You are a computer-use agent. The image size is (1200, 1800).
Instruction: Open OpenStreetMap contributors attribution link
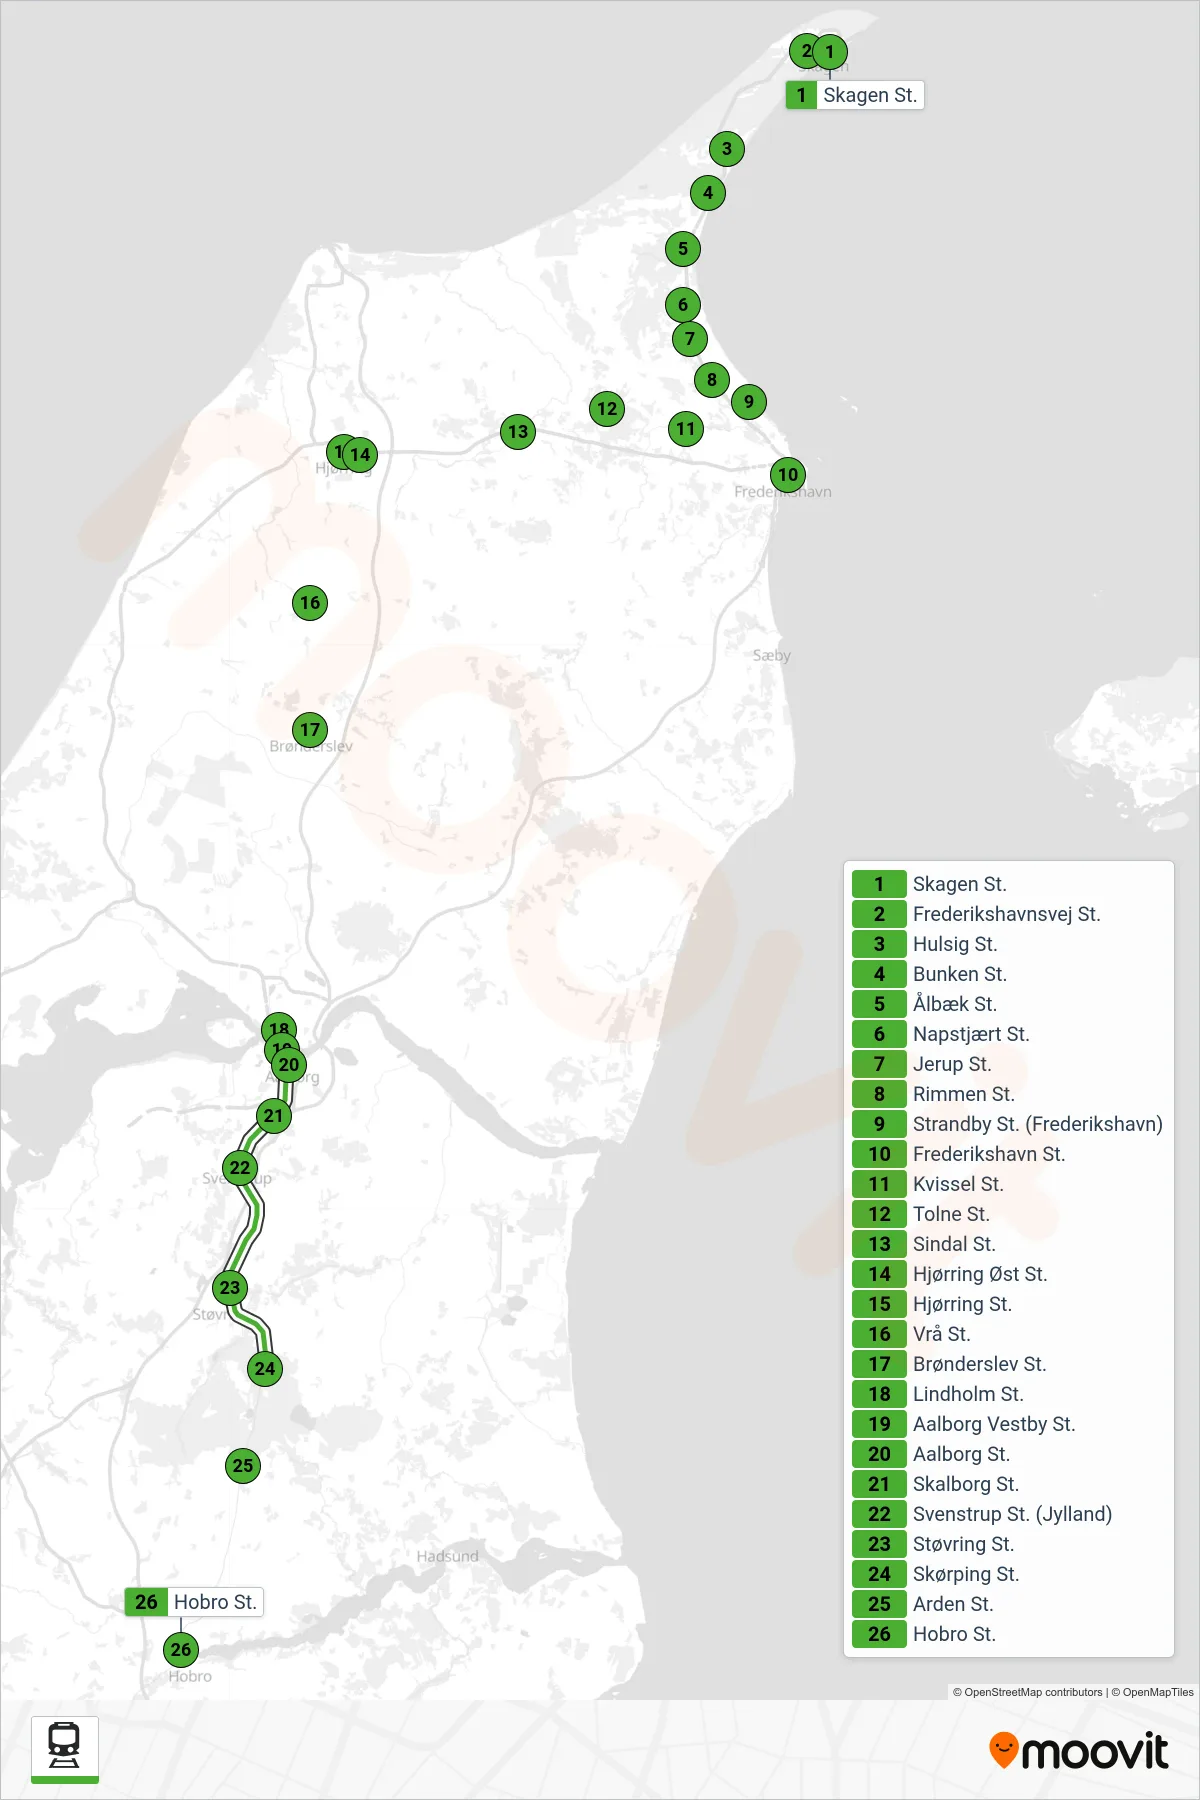click(x=1027, y=1692)
